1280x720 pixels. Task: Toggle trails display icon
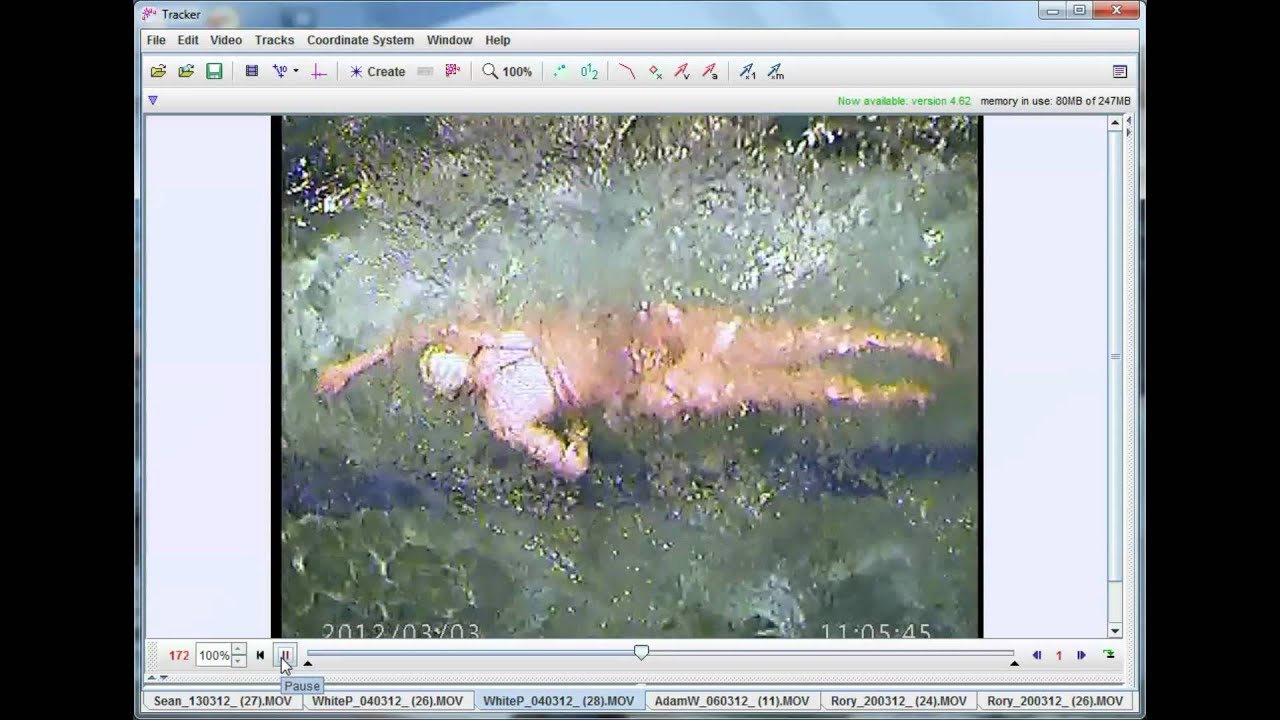pos(560,71)
